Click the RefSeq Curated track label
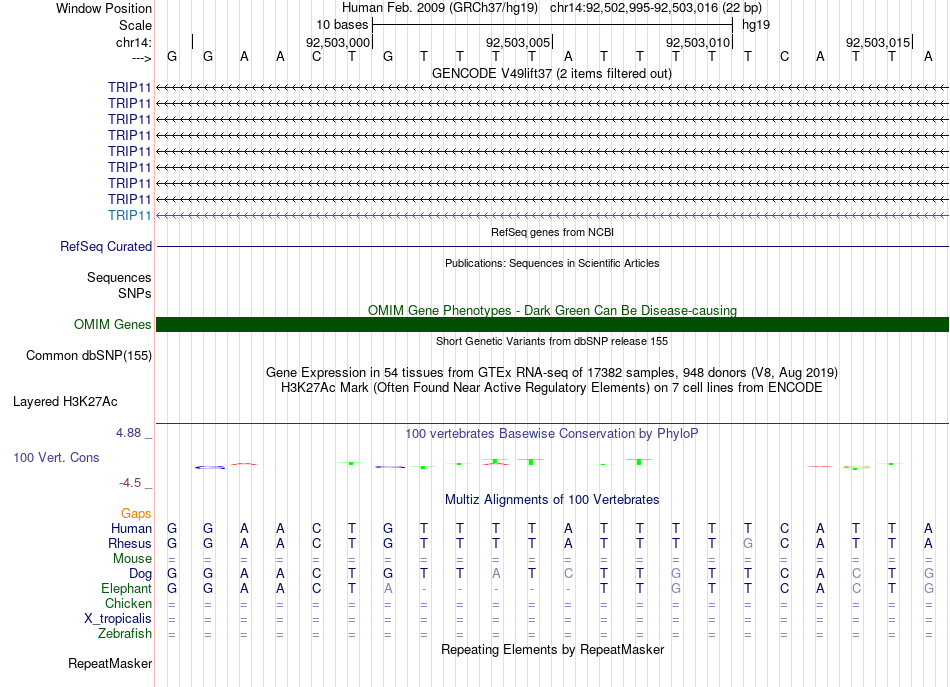The width and height of the screenshot is (950, 687). 105,247
